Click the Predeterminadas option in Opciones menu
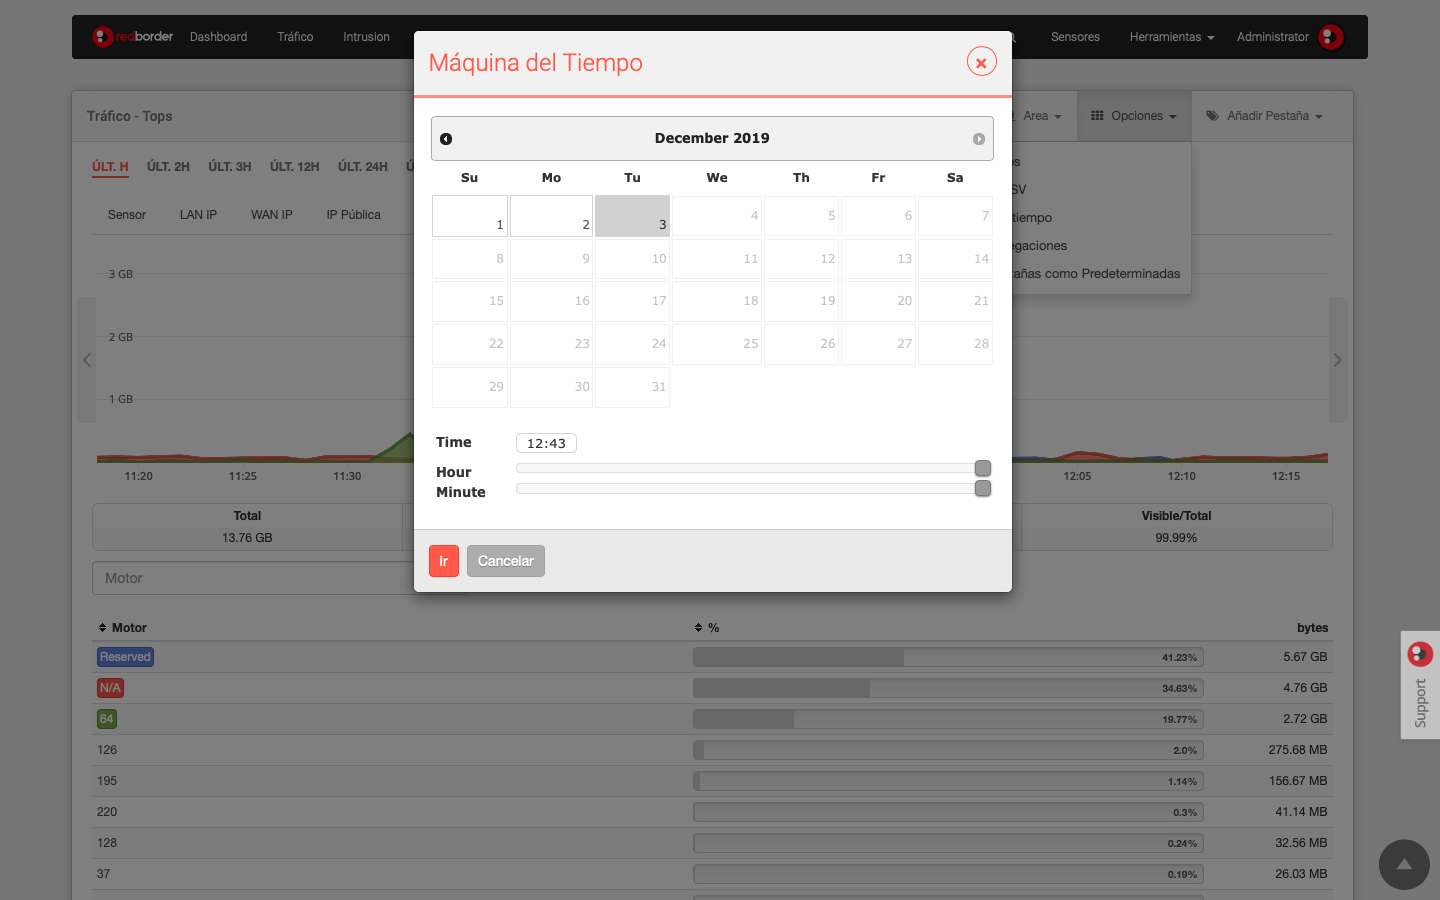 [1095, 274]
